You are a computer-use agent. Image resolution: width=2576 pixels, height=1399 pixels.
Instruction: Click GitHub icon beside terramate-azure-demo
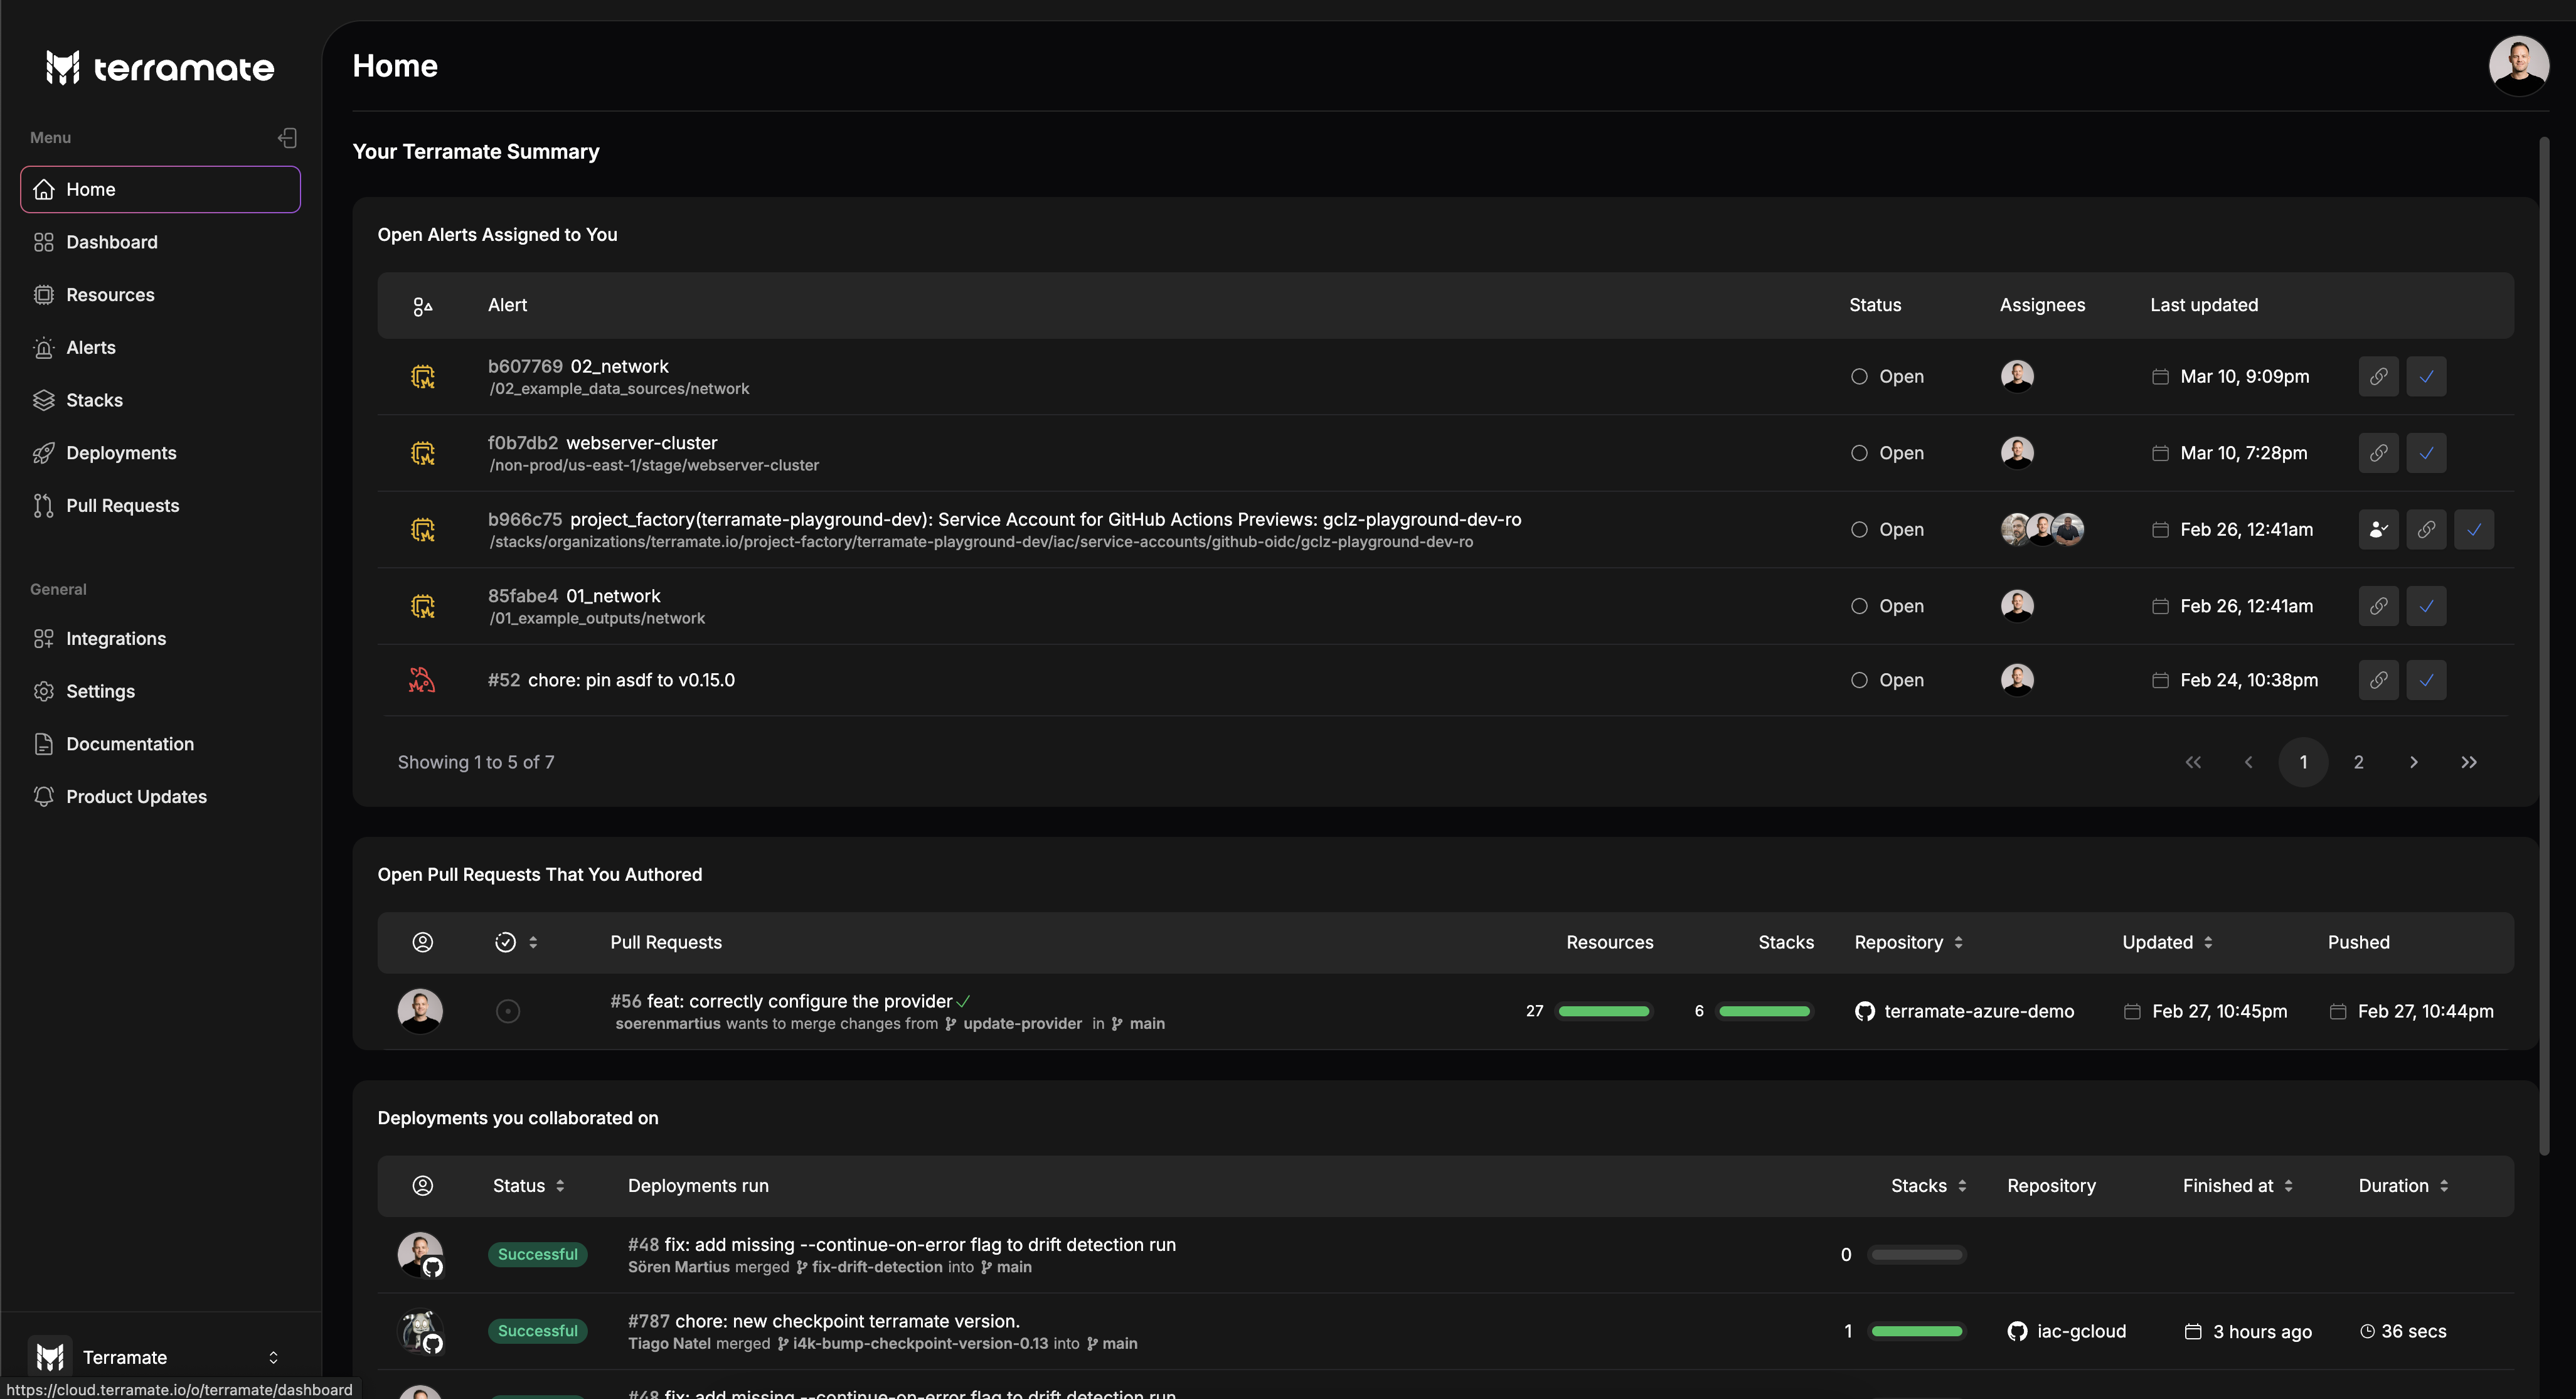1865,1011
